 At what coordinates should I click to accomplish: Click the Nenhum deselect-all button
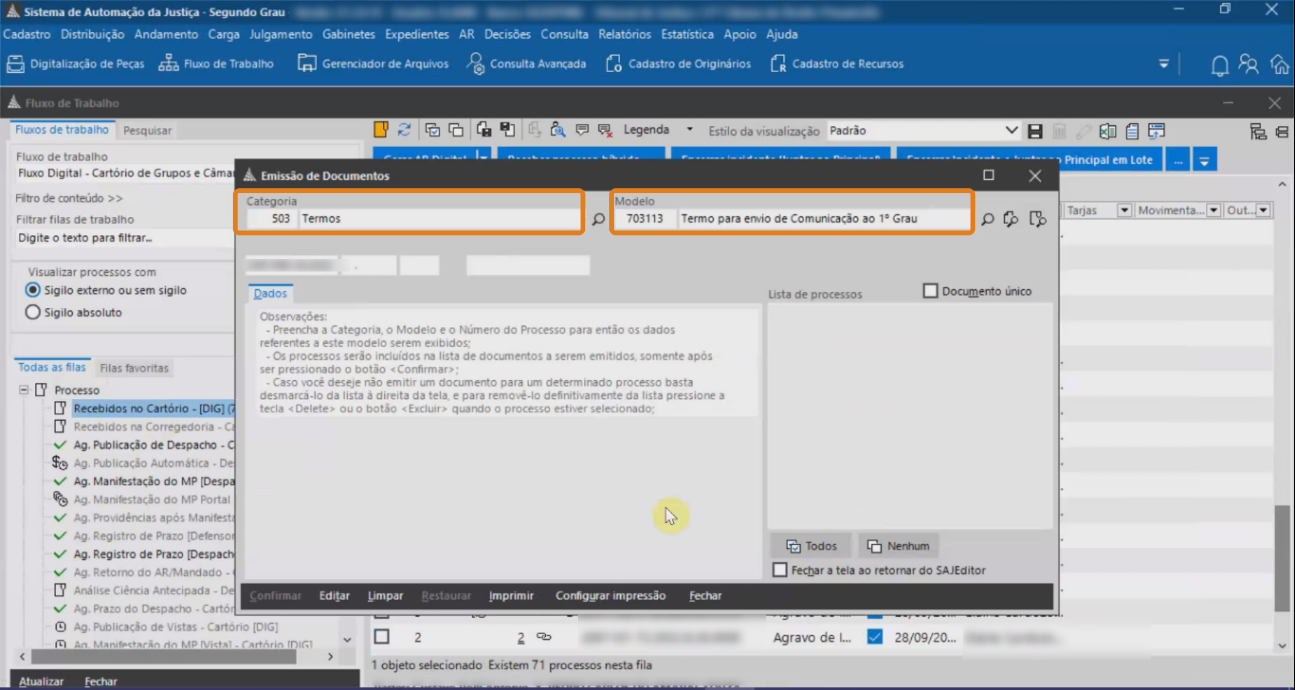pos(898,546)
